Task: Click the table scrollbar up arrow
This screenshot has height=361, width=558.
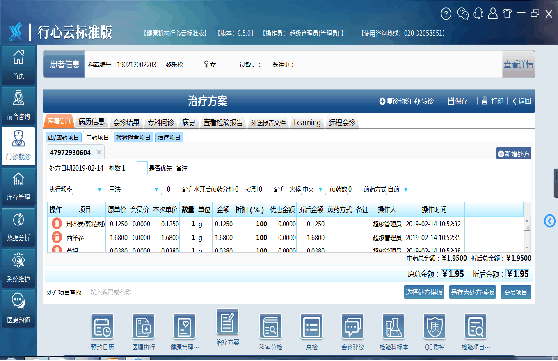Action: click(x=527, y=221)
